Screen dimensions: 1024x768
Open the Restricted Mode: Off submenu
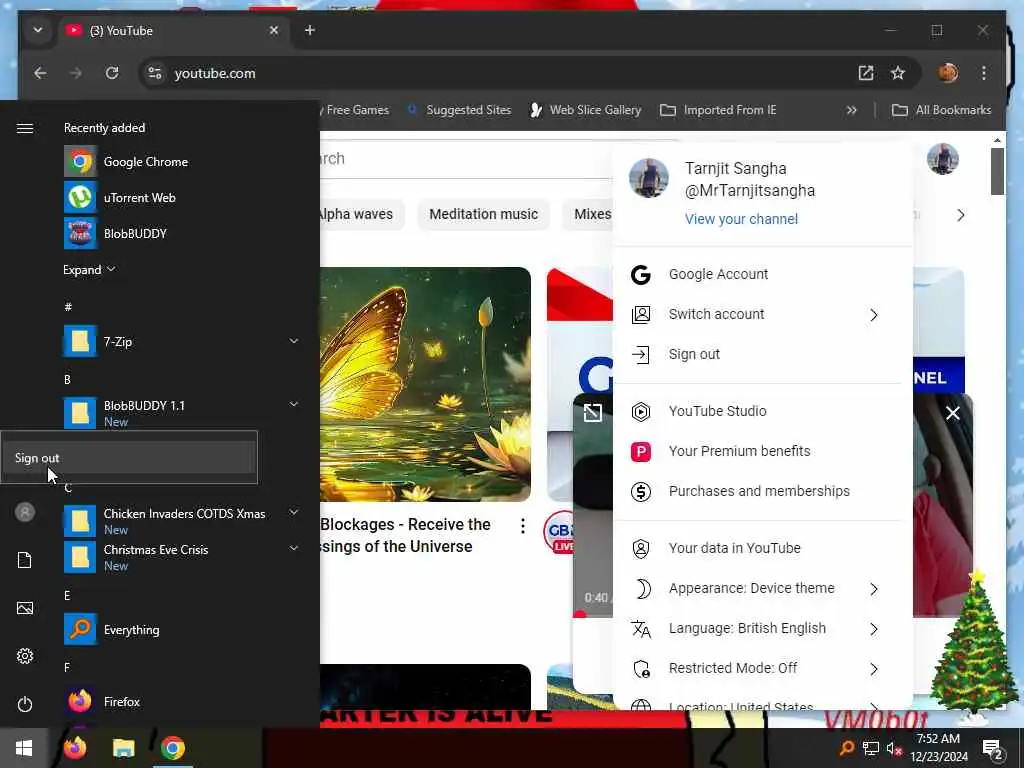coord(763,668)
